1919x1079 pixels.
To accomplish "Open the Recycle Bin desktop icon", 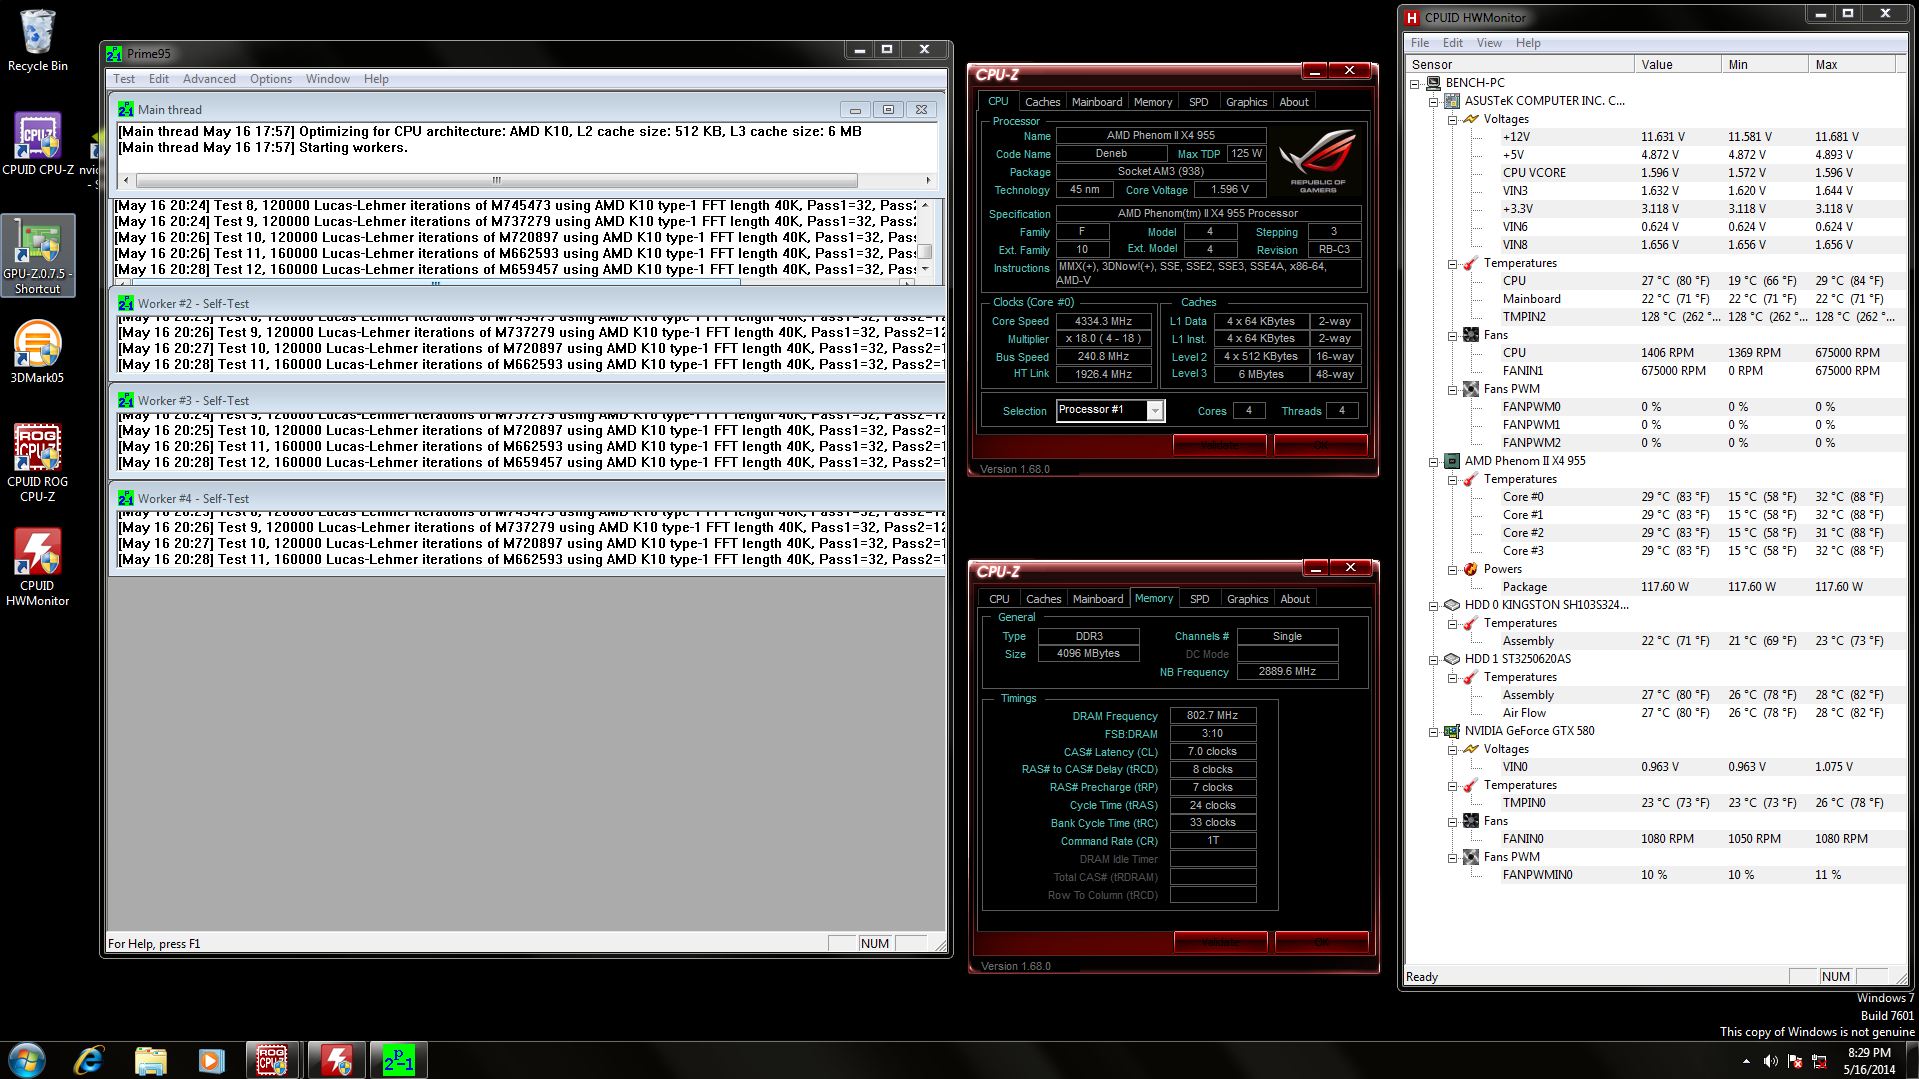I will (37, 40).
